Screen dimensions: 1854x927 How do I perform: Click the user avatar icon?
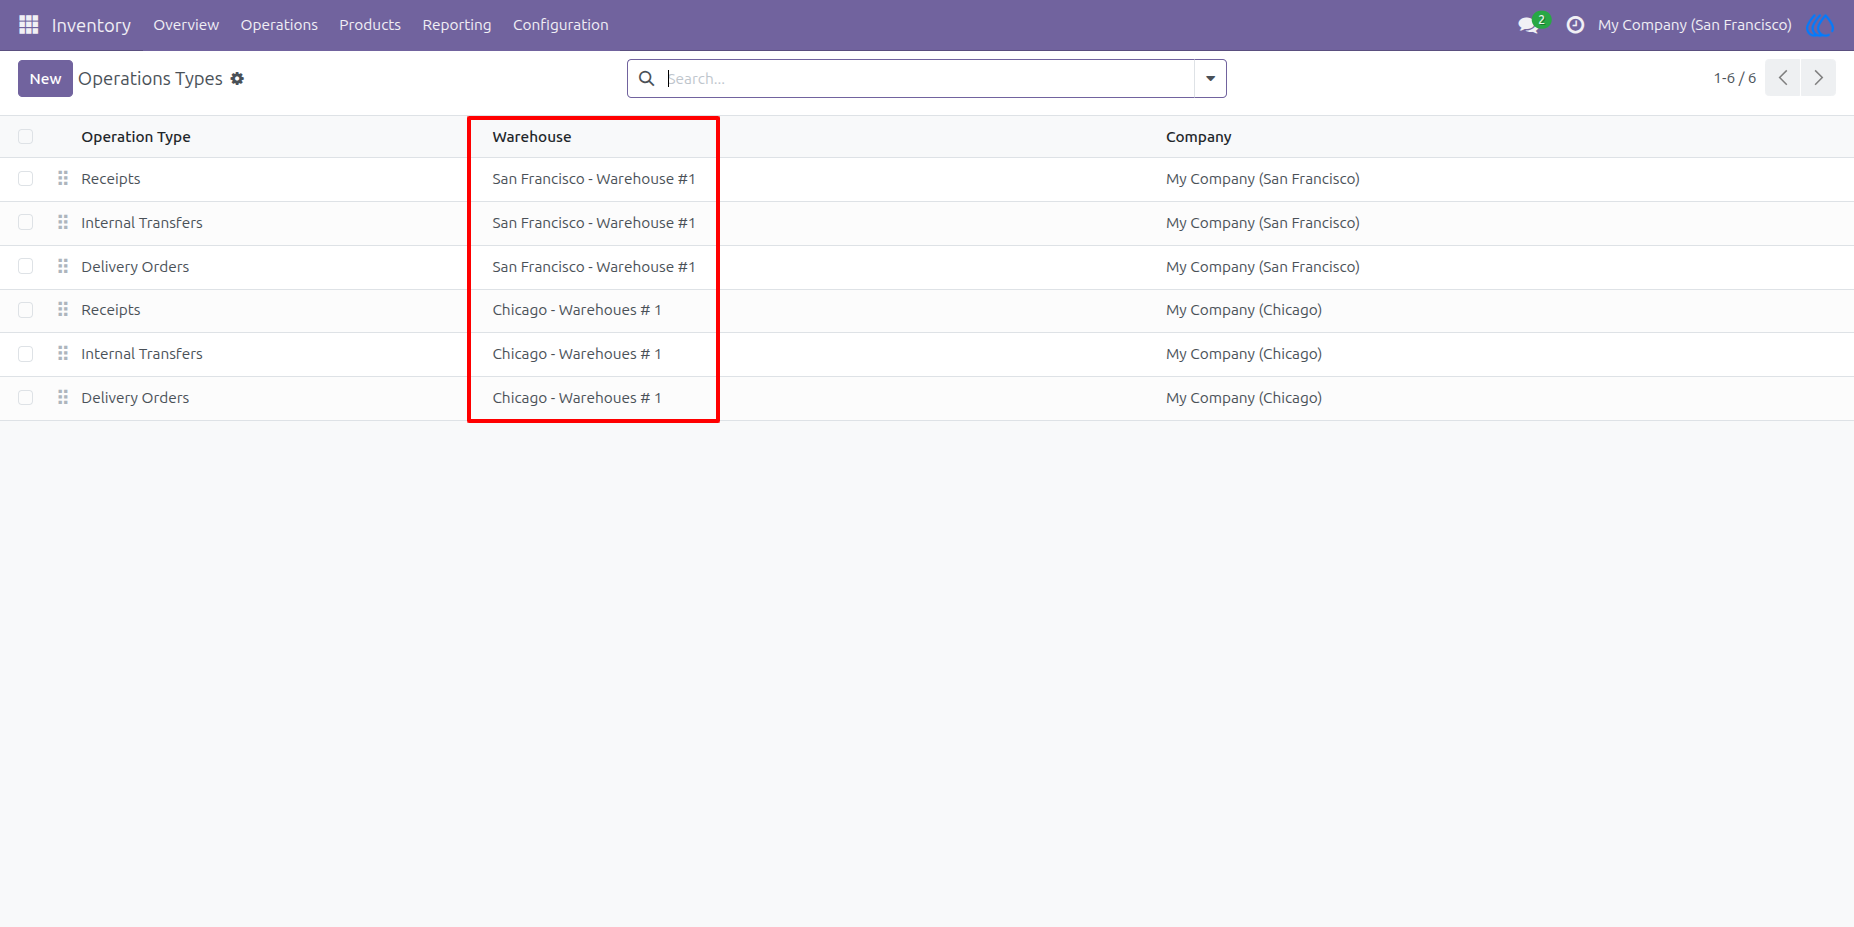(1820, 25)
